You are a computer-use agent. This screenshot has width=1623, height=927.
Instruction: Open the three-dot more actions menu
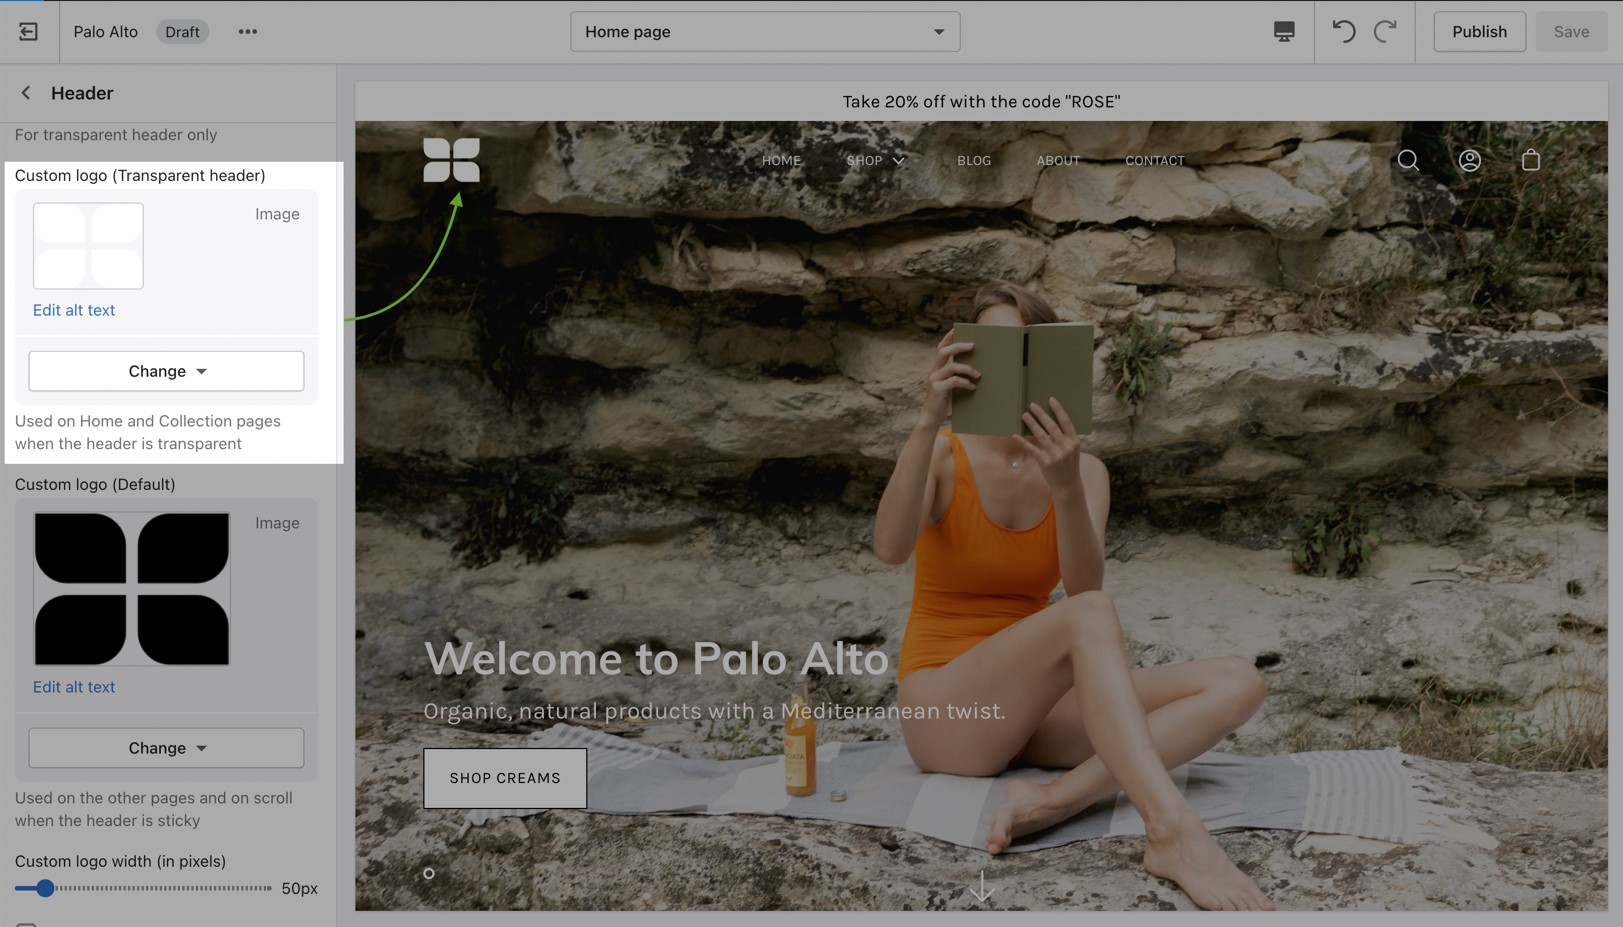point(247,32)
